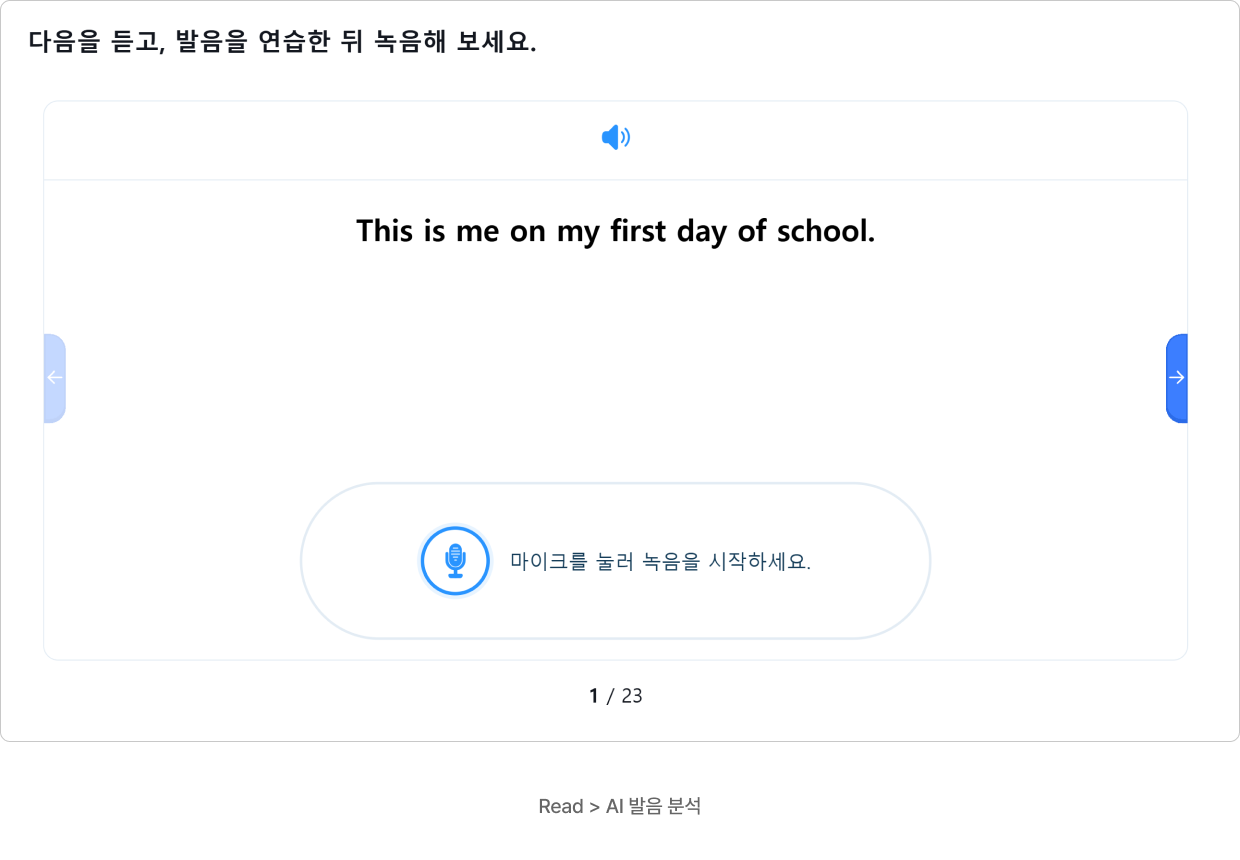Click the light-blue previous-slide tab on left edge

click(x=55, y=378)
